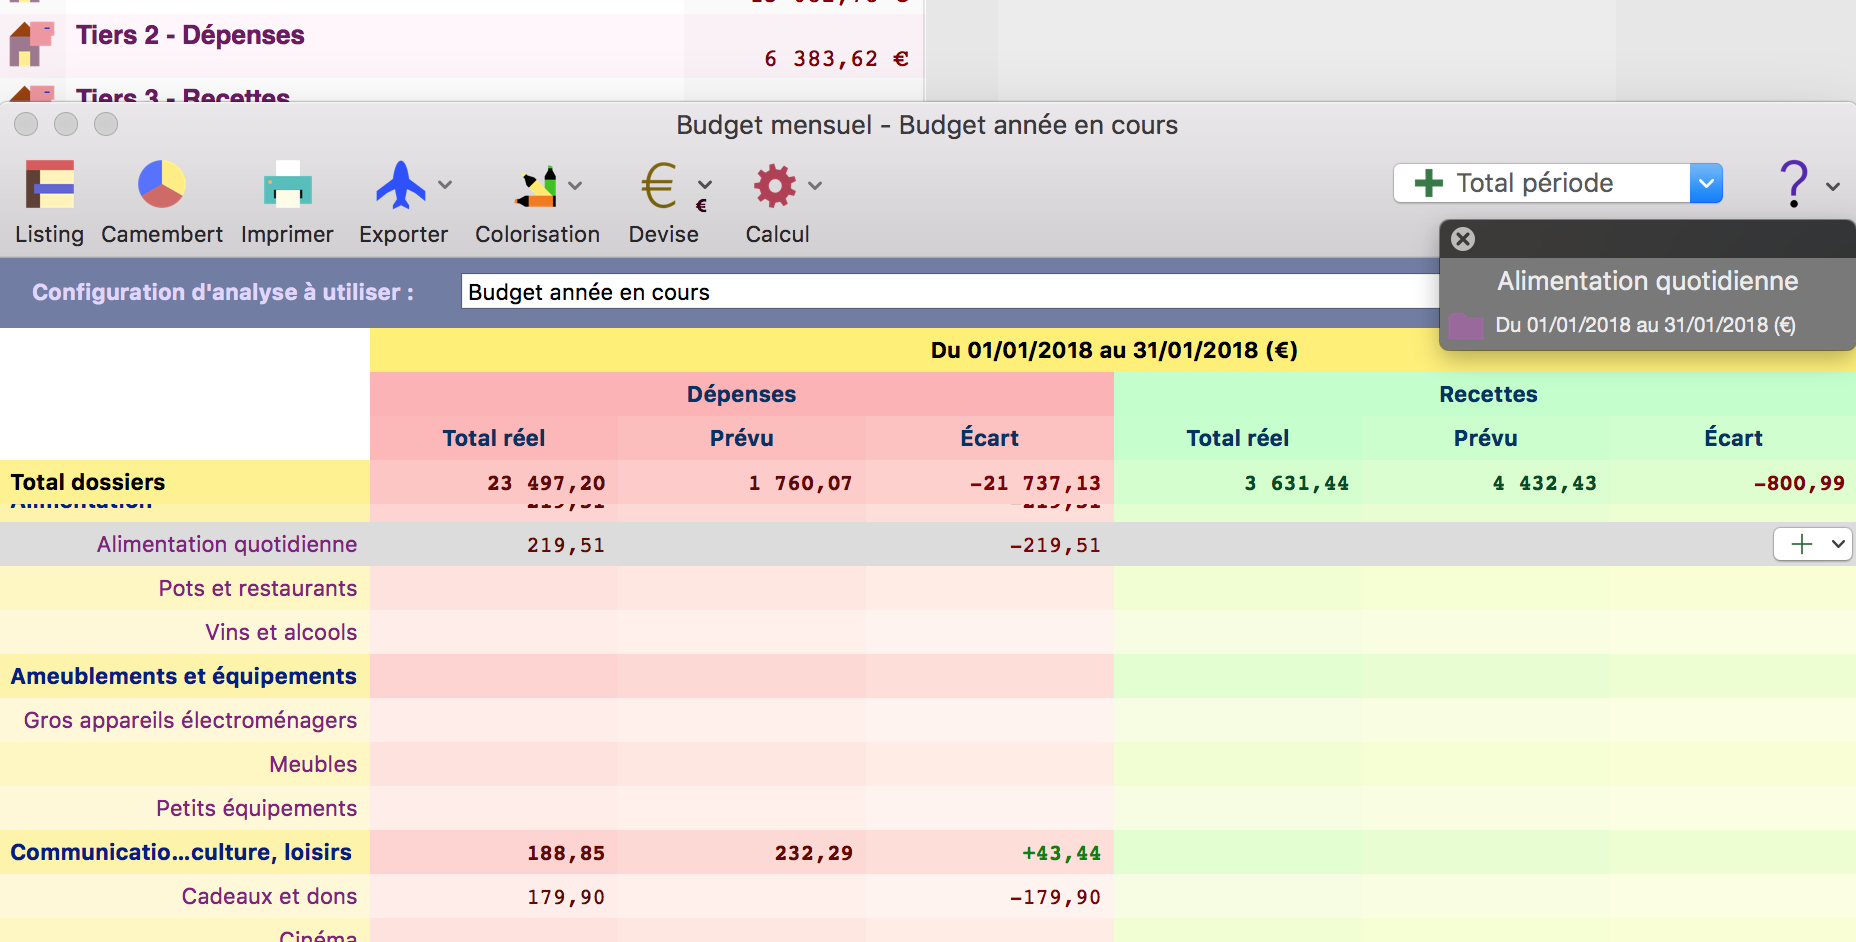Image resolution: width=1856 pixels, height=942 pixels.
Task: Click the purple folder icon in popup
Action: (x=1466, y=325)
